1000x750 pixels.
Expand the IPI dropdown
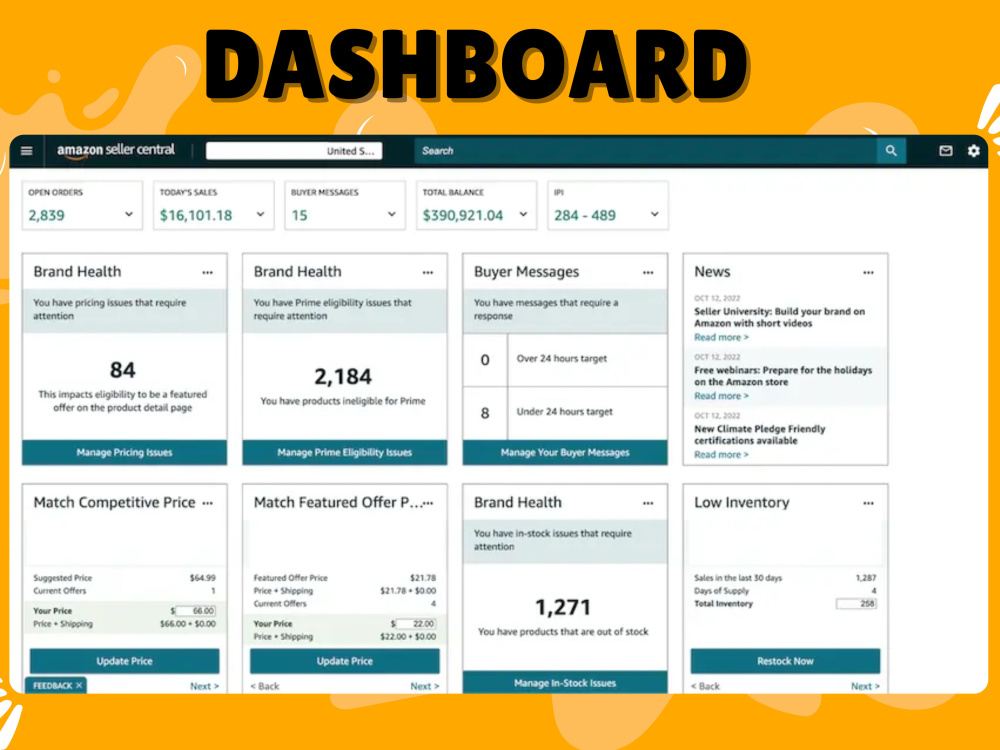point(654,214)
